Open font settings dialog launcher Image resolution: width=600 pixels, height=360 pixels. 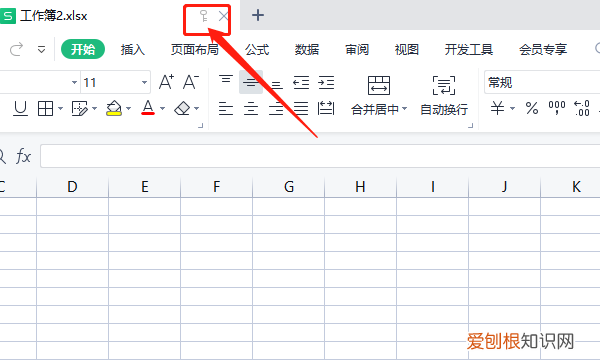tap(200, 125)
